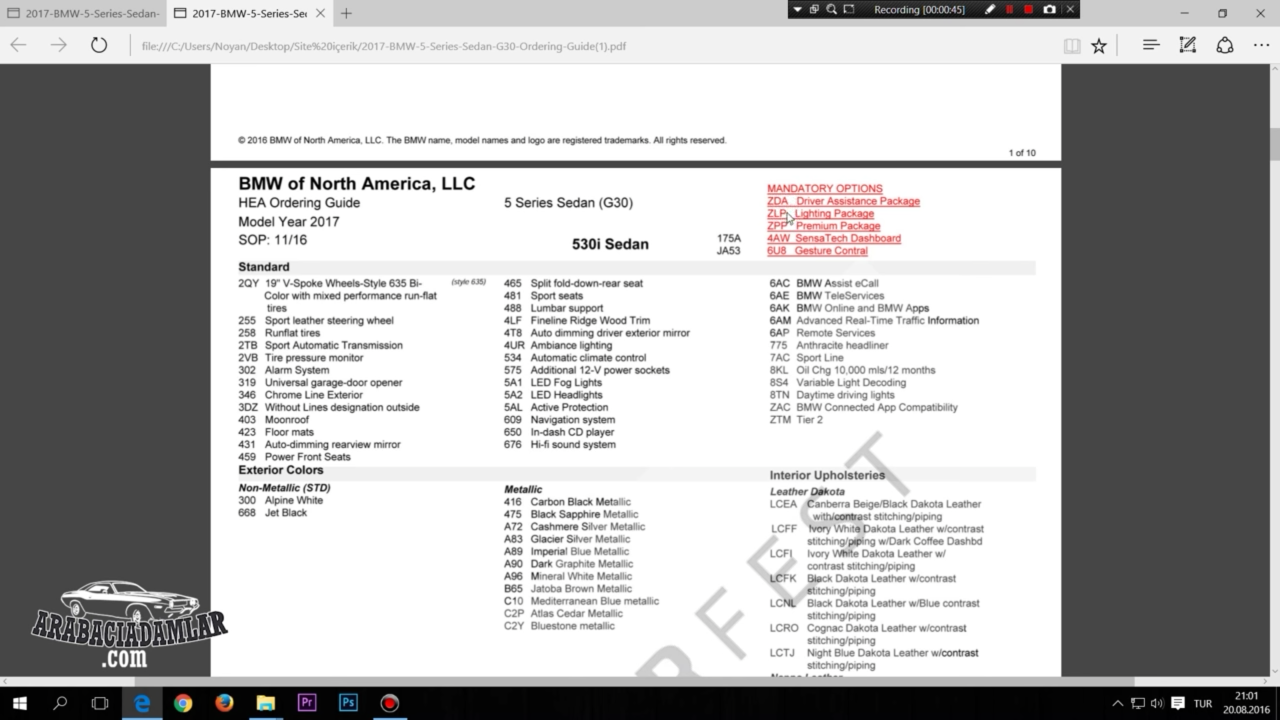Open ZPP Premium Package link
Viewport: 1280px width, 720px height.
[x=823, y=226]
